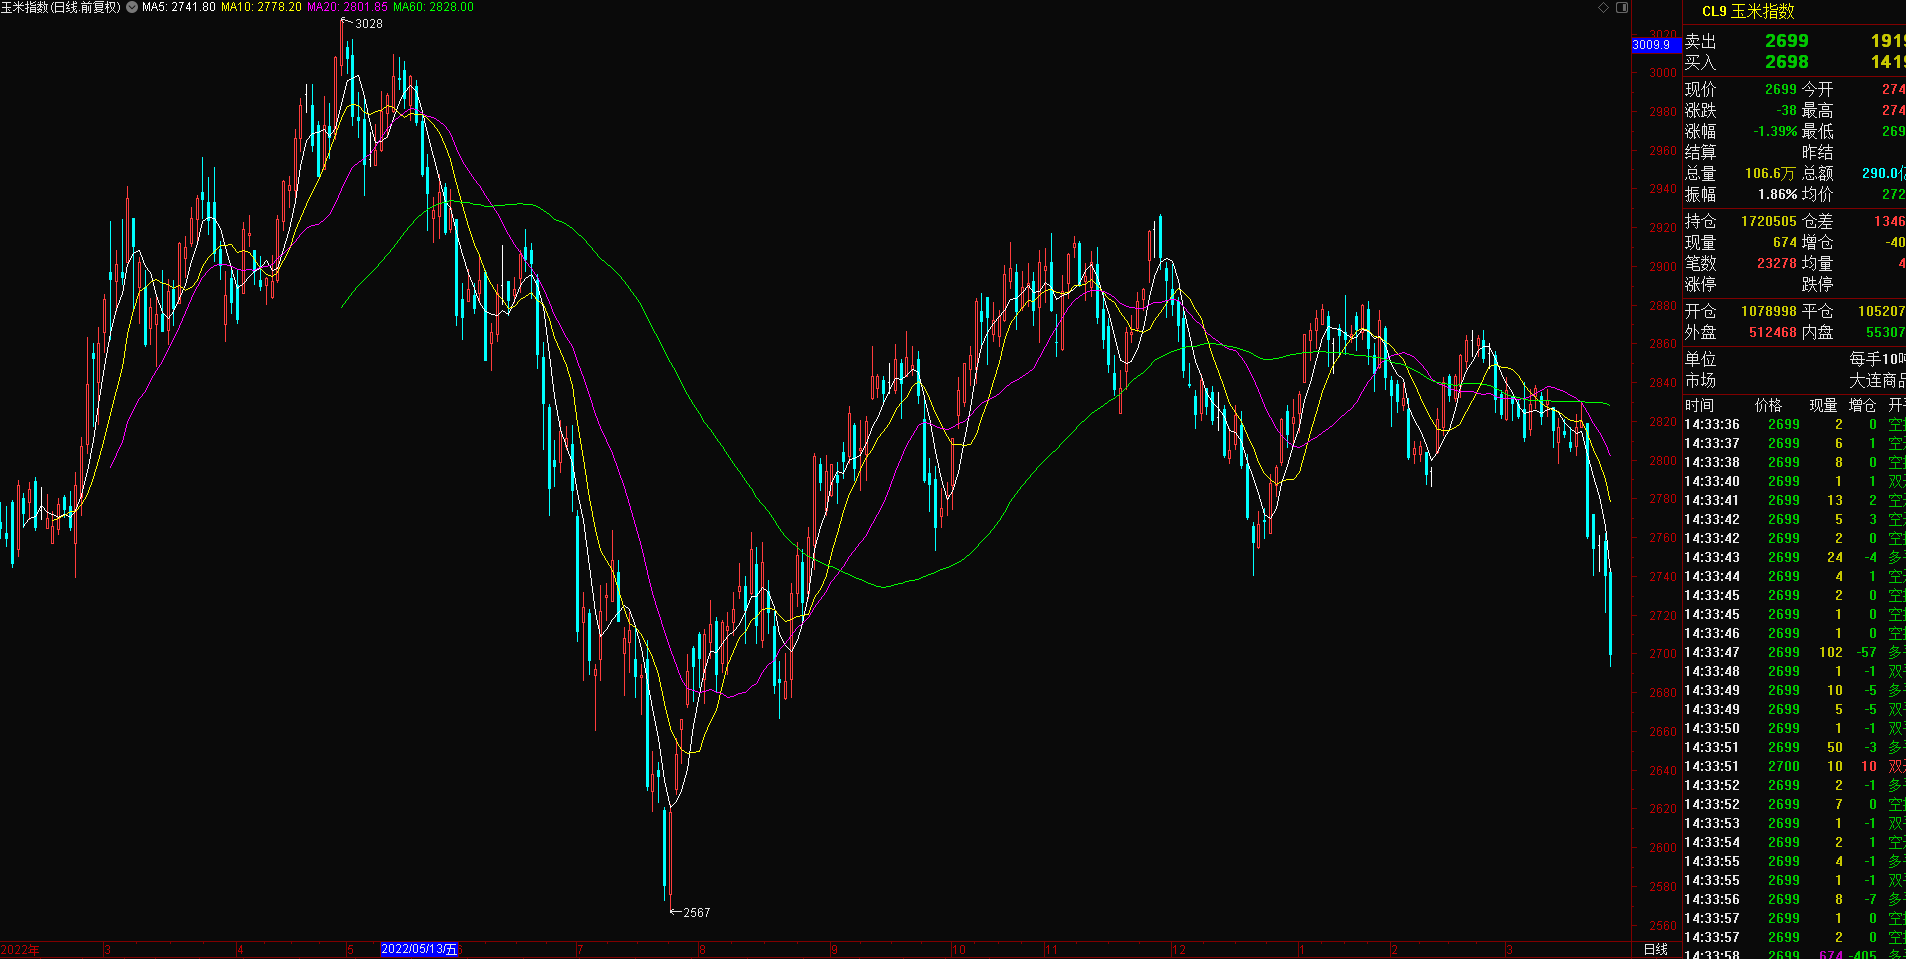Screen dimensions: 1906x959
Task: Click the 现价 value 2699
Action: (1780, 89)
